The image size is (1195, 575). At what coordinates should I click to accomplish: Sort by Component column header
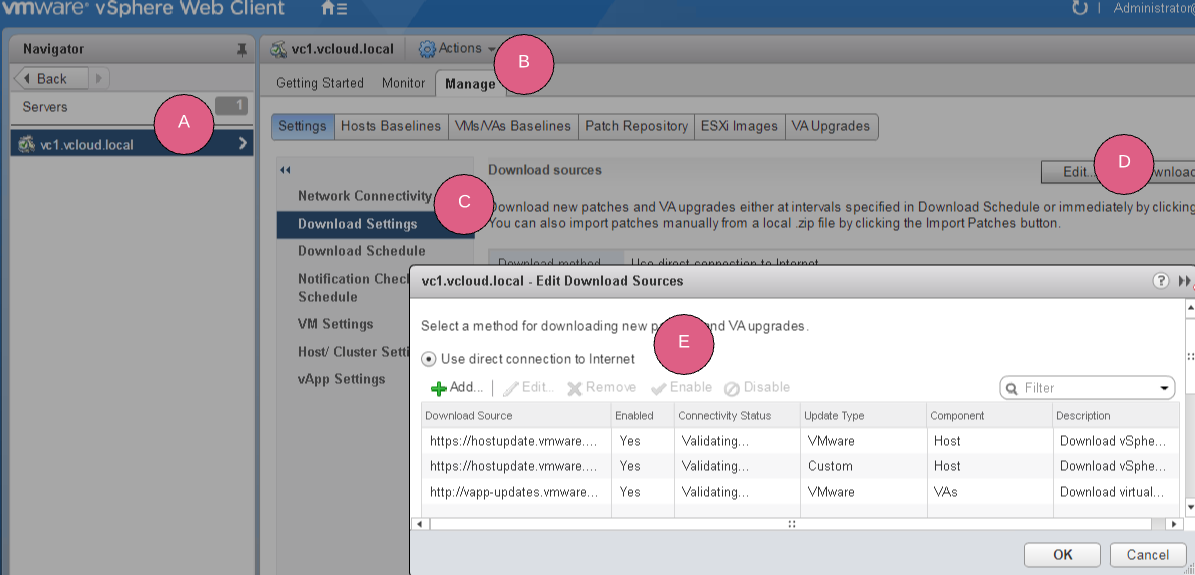[x=989, y=416]
